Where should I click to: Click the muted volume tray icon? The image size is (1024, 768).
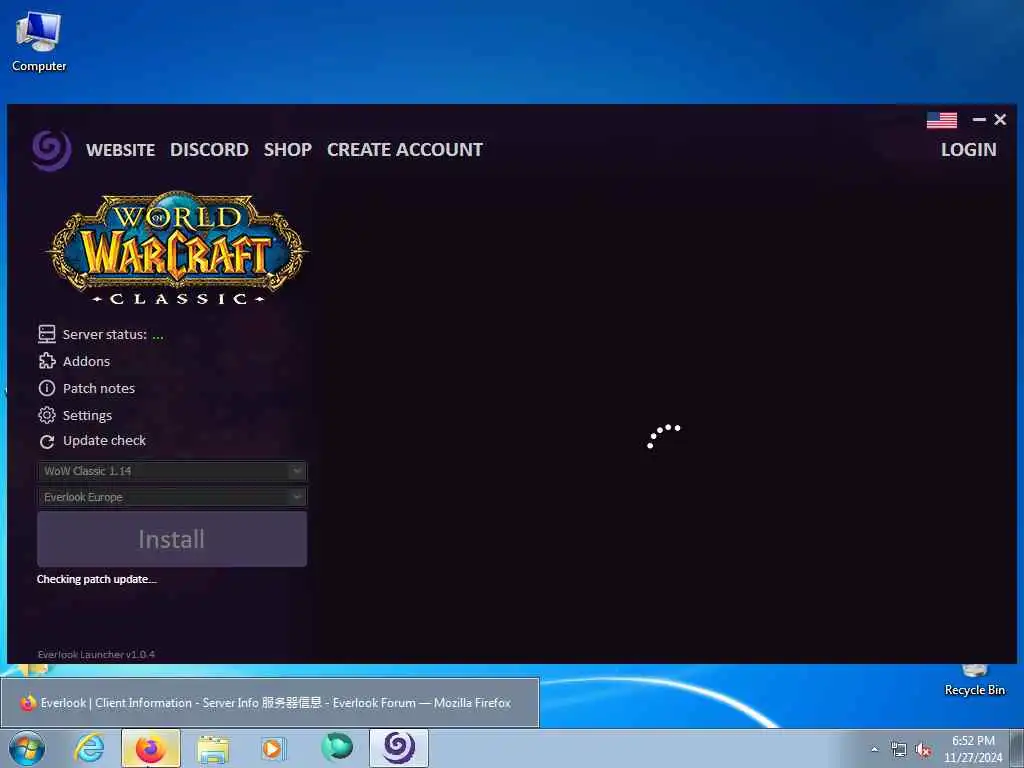[x=923, y=750]
